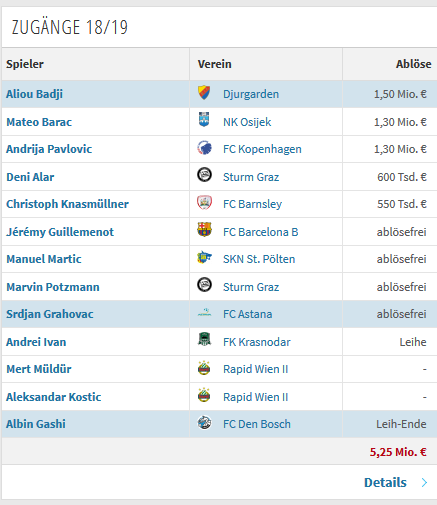The image size is (437, 505).
Task: Click the Jérémy Guillemenot player link
Action: [60, 232]
